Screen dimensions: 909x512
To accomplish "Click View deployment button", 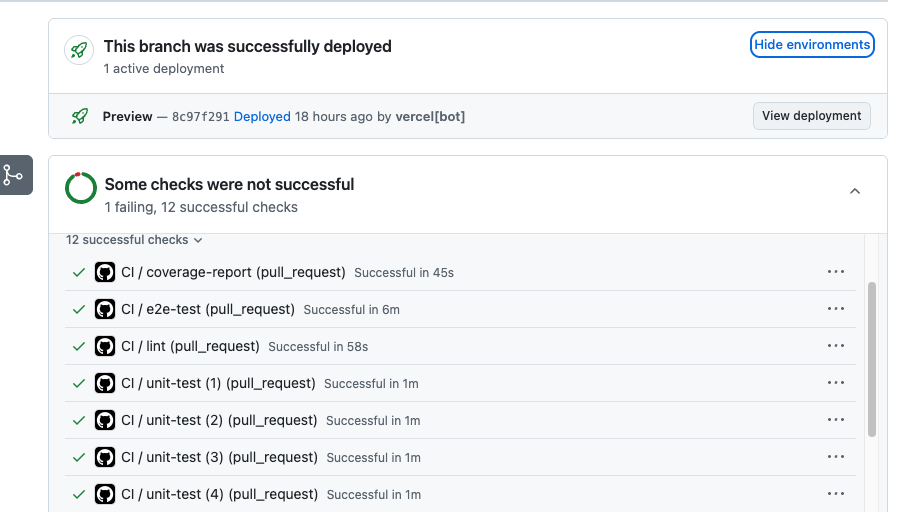I will (x=812, y=116).
